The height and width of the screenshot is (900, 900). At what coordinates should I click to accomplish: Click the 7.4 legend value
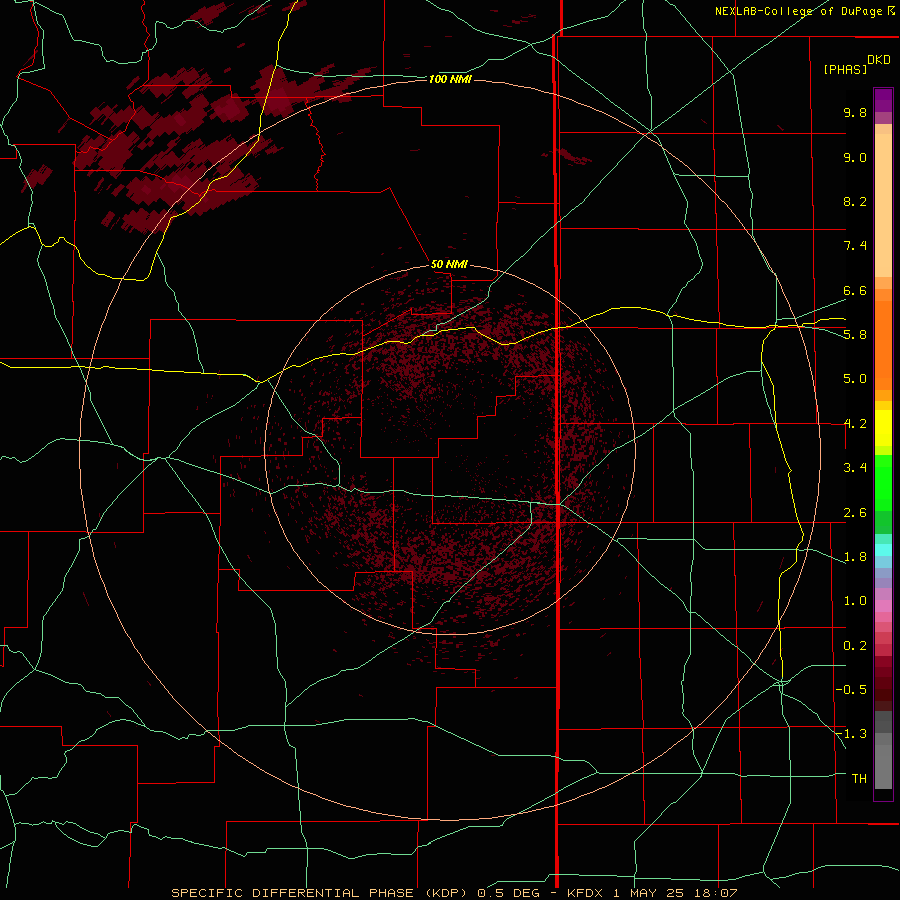pos(855,246)
